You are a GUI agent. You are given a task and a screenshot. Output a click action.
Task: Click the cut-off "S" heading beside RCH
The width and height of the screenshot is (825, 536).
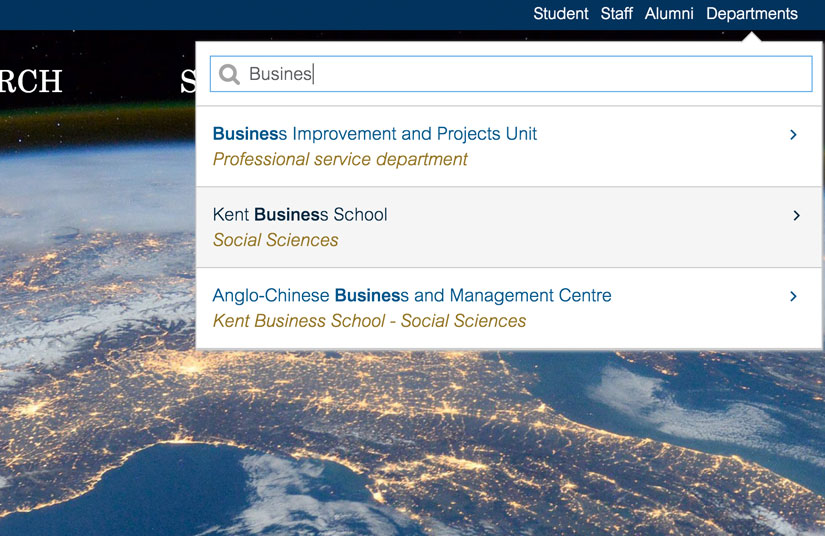coord(187,81)
